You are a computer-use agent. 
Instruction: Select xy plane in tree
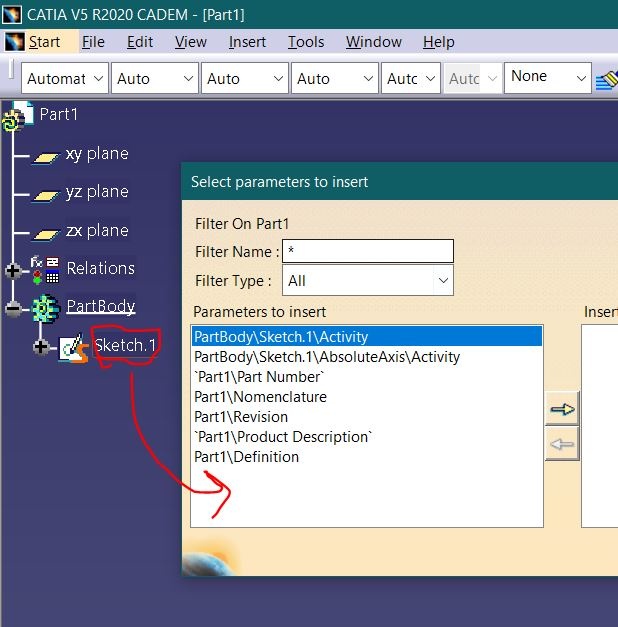coord(97,154)
